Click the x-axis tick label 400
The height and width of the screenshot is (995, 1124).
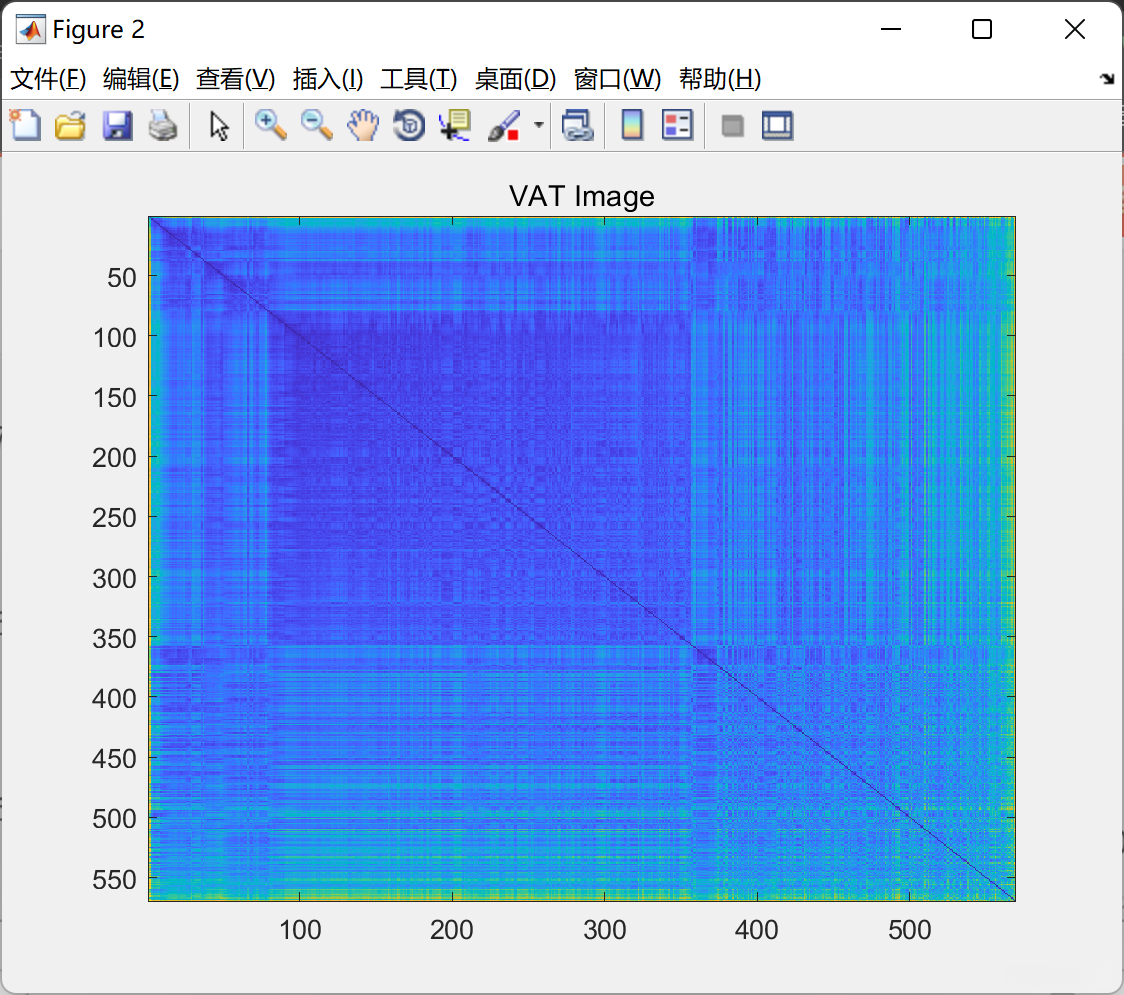pos(756,930)
